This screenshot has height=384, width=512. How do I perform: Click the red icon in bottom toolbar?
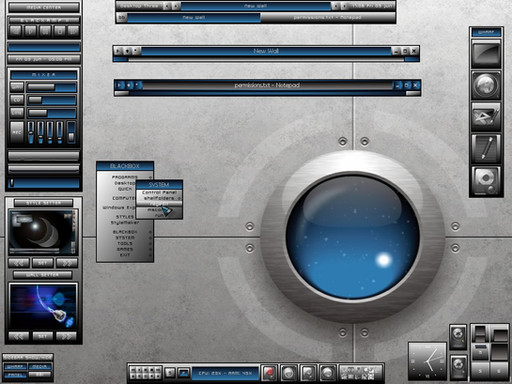[269, 372]
